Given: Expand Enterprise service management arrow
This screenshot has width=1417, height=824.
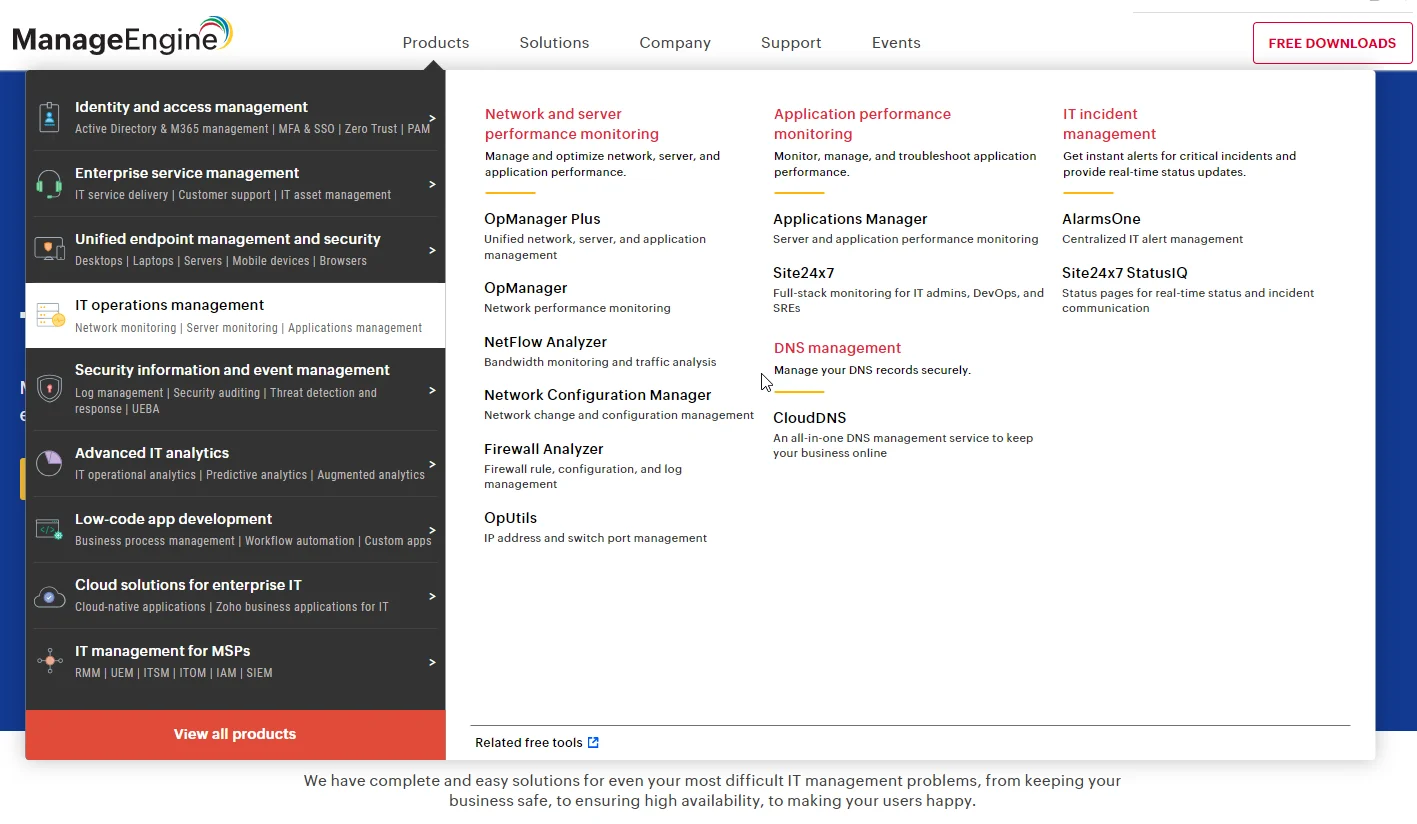Looking at the screenshot, I should coord(432,184).
